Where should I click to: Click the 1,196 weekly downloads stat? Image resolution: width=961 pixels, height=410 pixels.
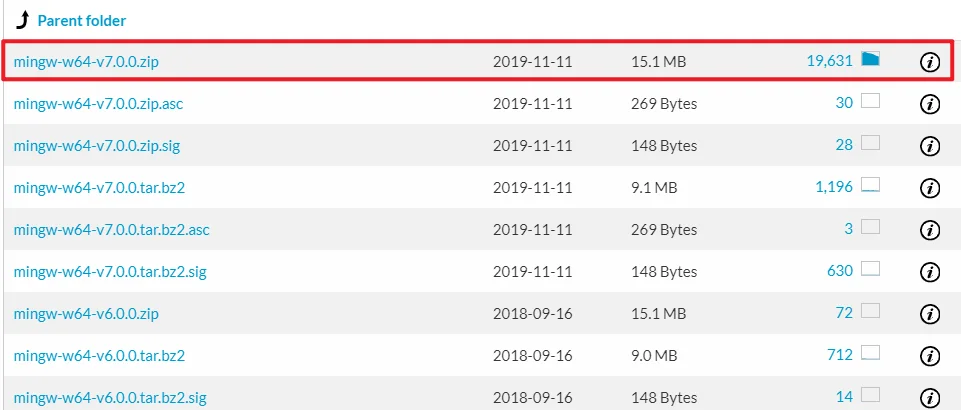pyautogui.click(x=834, y=187)
